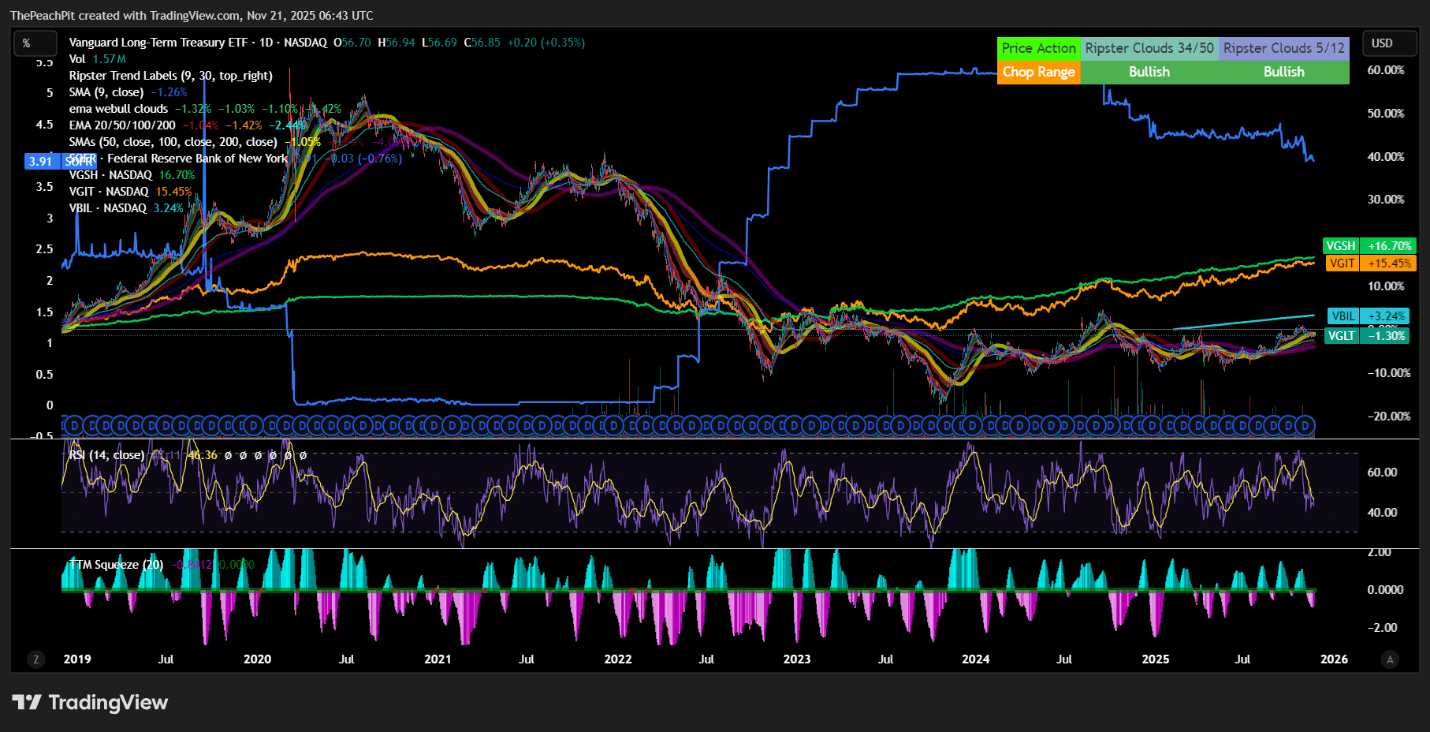Select the orange VGIT price axis label
The width and height of the screenshot is (1430, 732).
(x=1367, y=262)
